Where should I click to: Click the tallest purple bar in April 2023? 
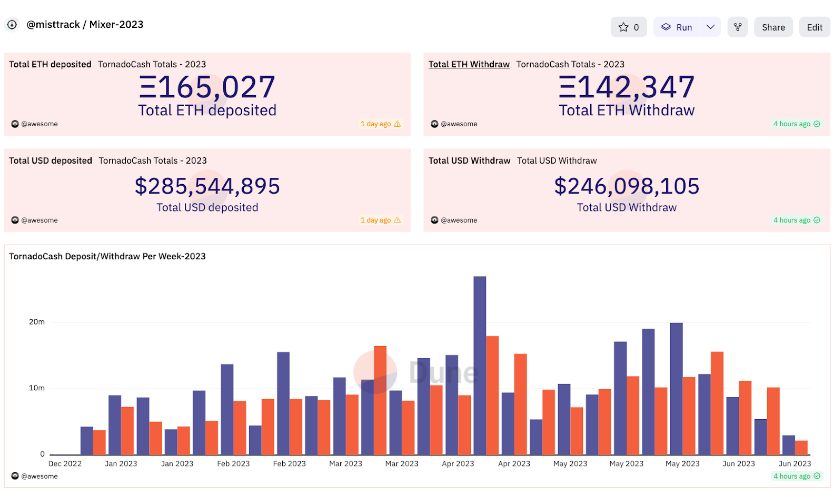[x=480, y=365]
